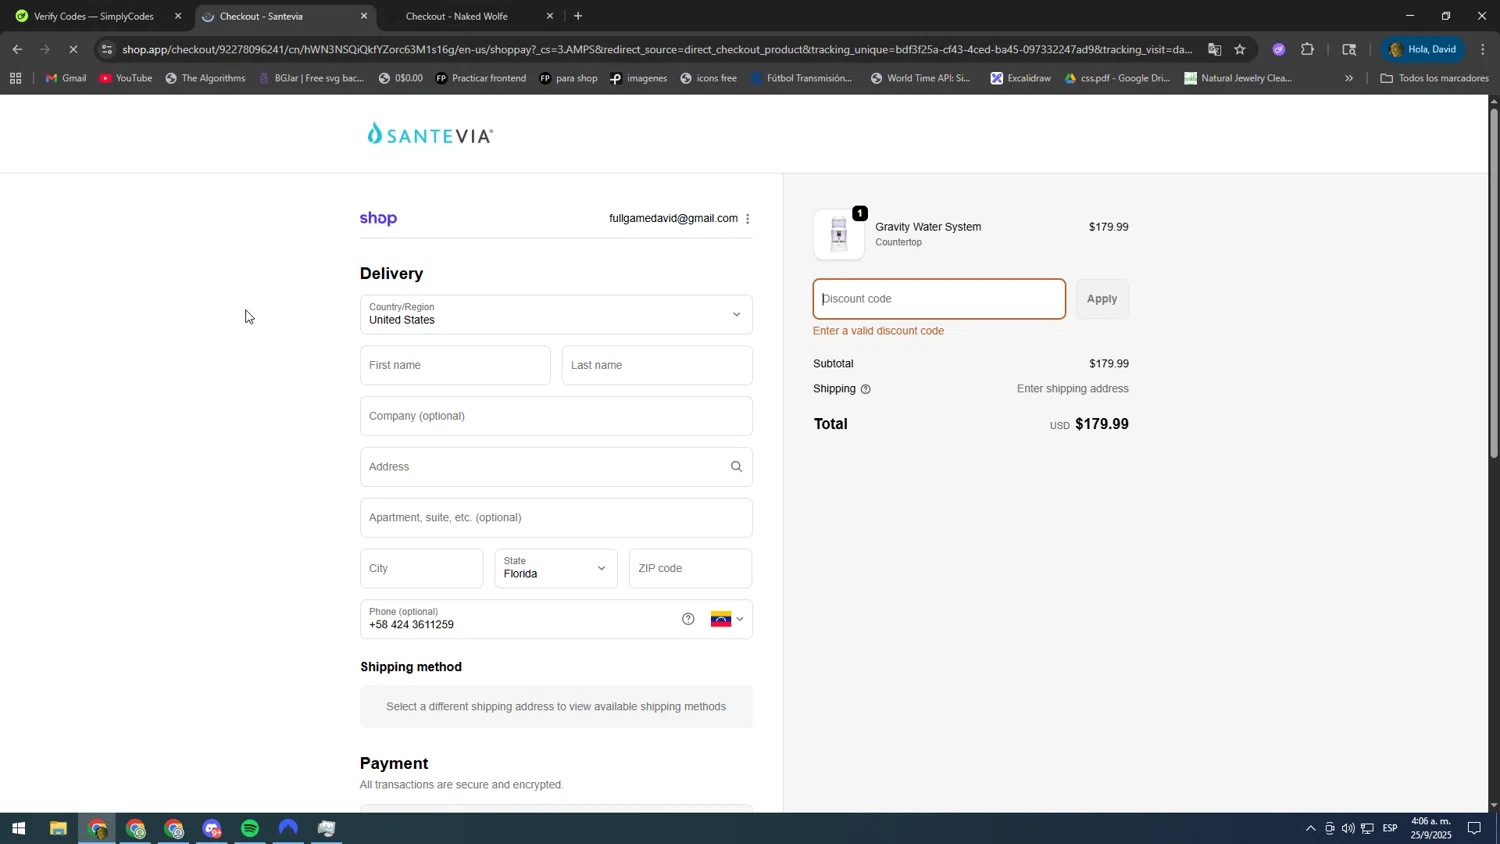1500x844 pixels.
Task: Click the shipping info question mark icon
Action: [866, 389]
